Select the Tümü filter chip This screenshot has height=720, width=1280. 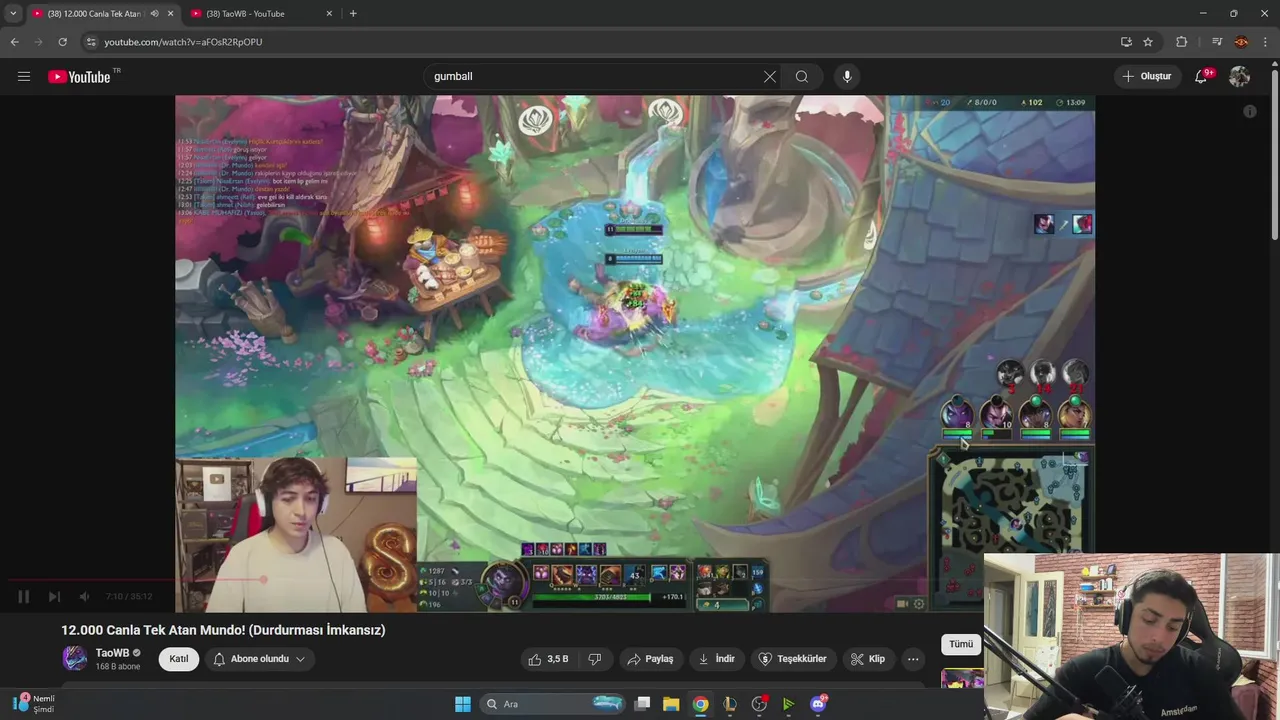coord(961,645)
